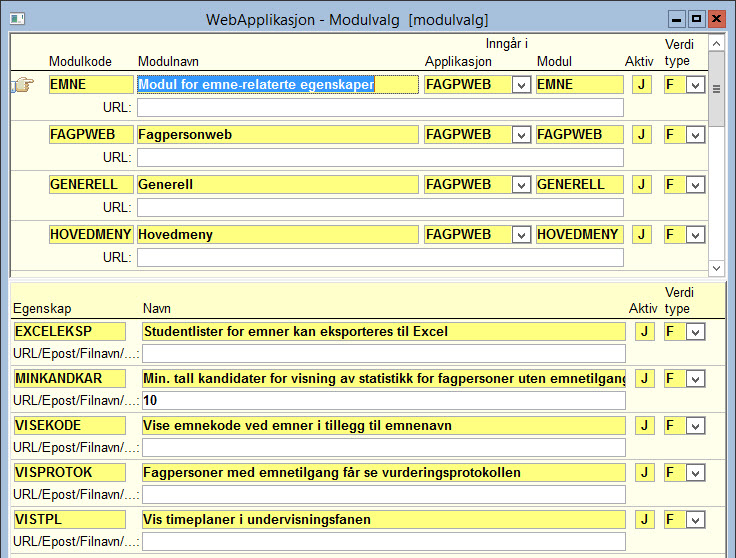Viewport: 736px width, 558px height.
Task: Open Verditype dropdown for EMNE module
Action: tap(695, 85)
